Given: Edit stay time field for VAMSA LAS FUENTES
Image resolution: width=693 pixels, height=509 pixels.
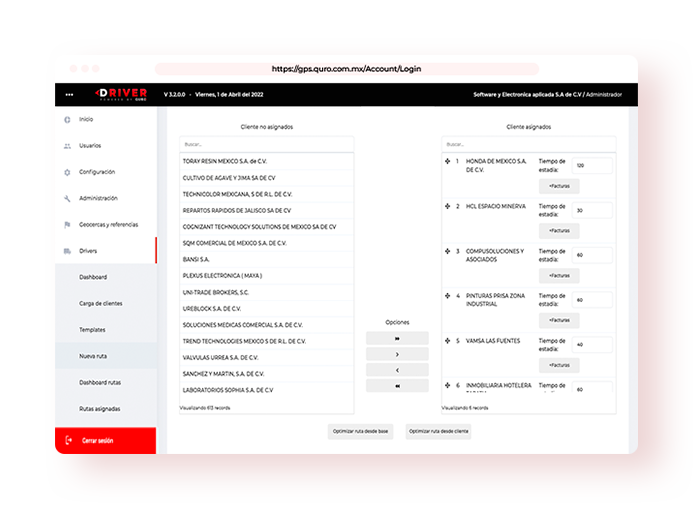Looking at the screenshot, I should (592, 345).
